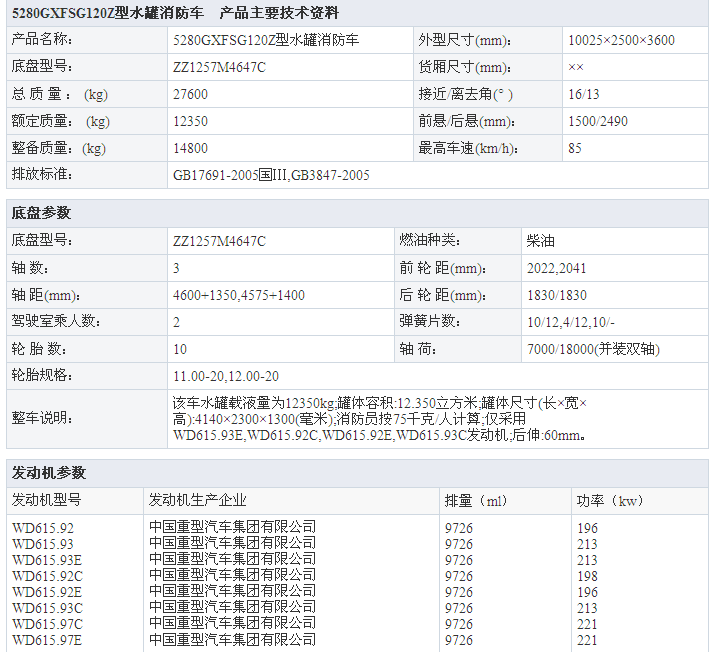The width and height of the screenshot is (710, 652).
Task: Select the front/rear overhang value 1500/2490
Action: click(597, 122)
